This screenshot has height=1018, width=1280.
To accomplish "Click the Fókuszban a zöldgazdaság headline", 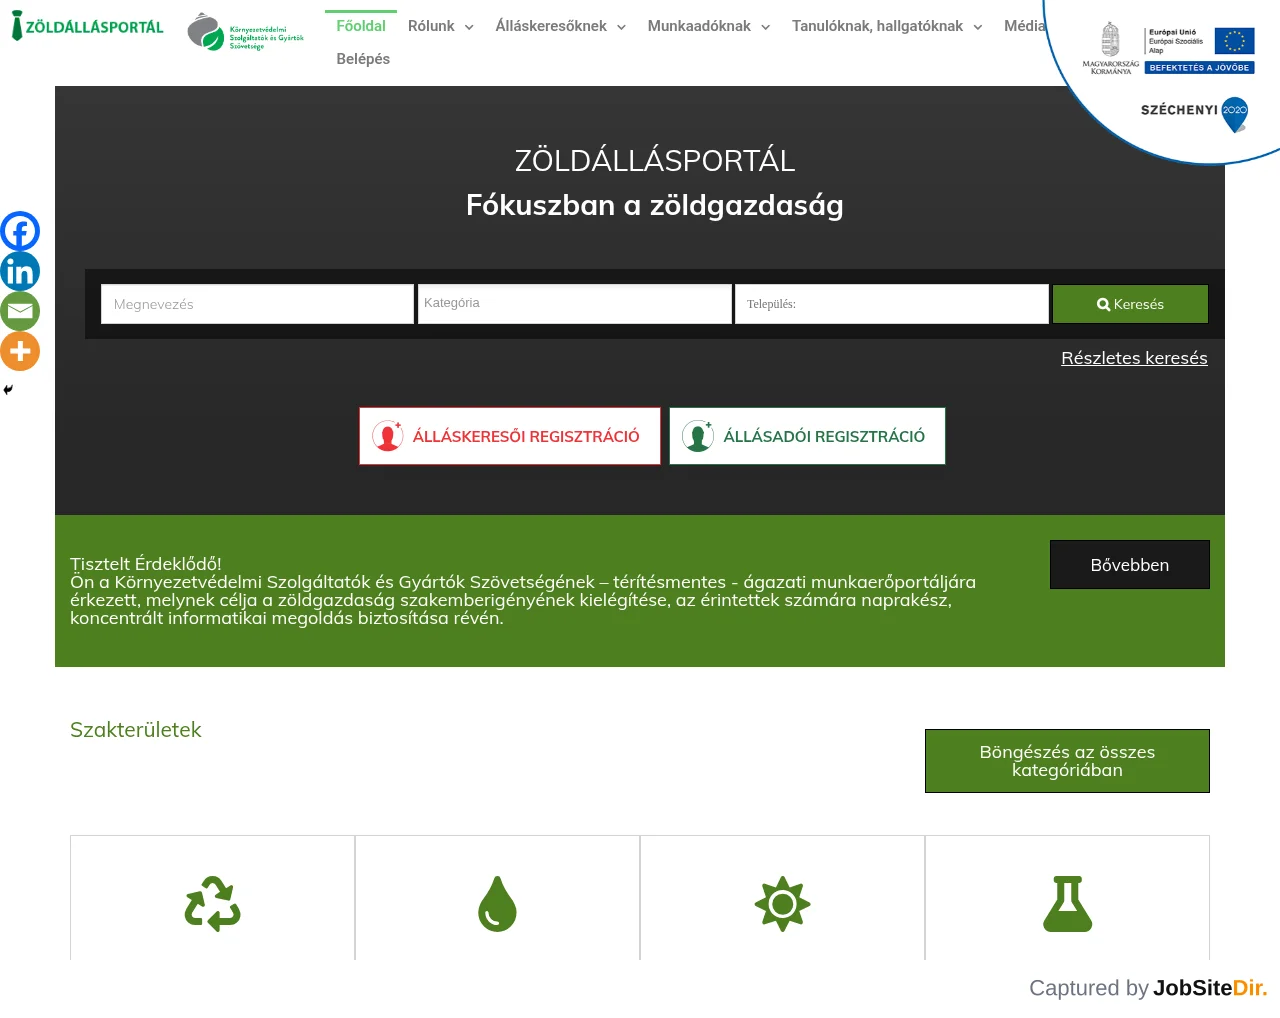I will tap(655, 205).
